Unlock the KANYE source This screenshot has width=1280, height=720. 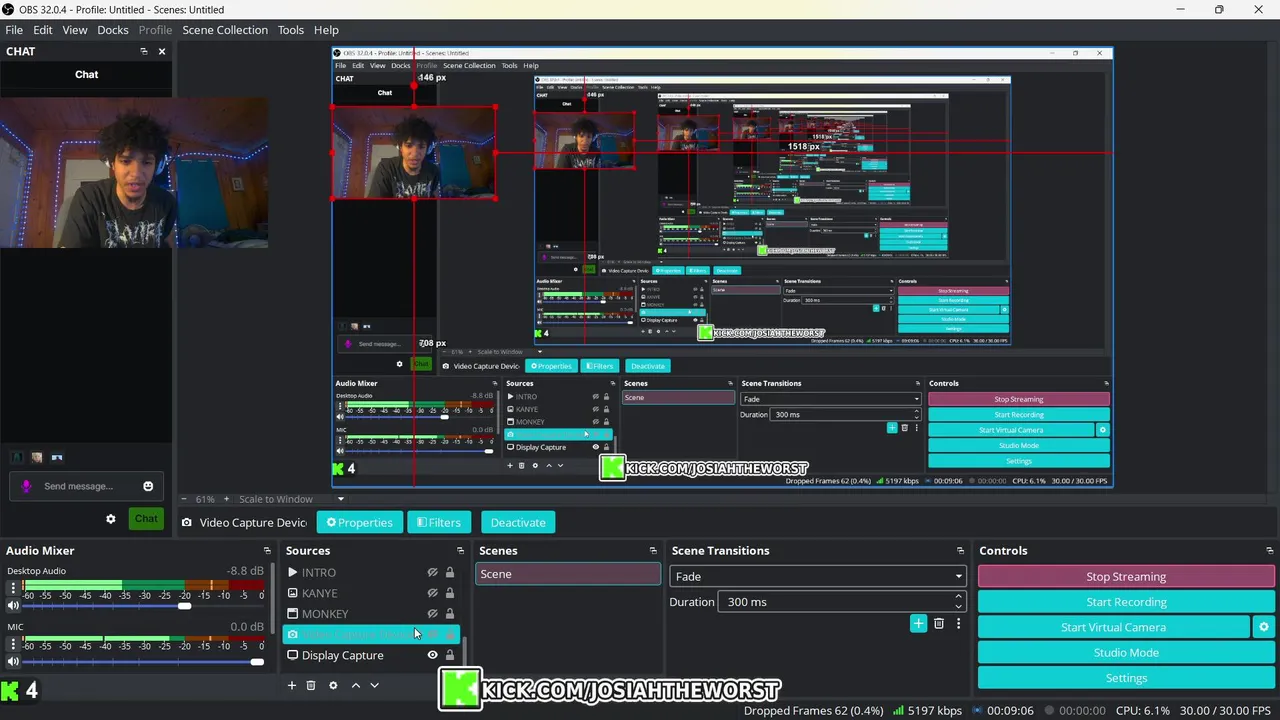coord(450,593)
